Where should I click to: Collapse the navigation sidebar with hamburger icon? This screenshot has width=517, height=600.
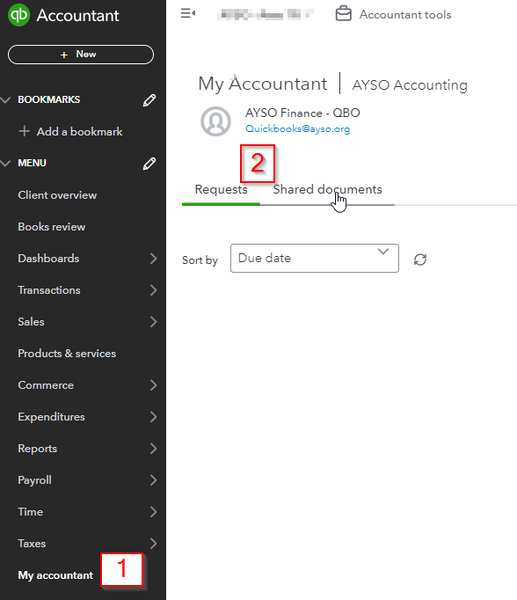pyautogui.click(x=188, y=14)
